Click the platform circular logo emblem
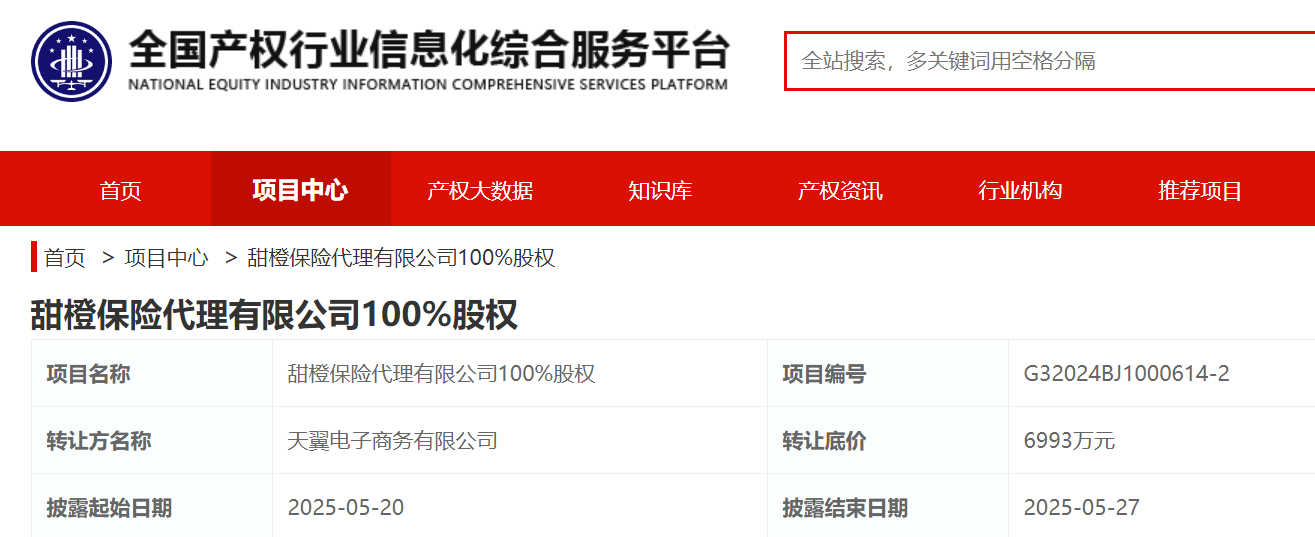This screenshot has width=1315, height=537. (71, 61)
